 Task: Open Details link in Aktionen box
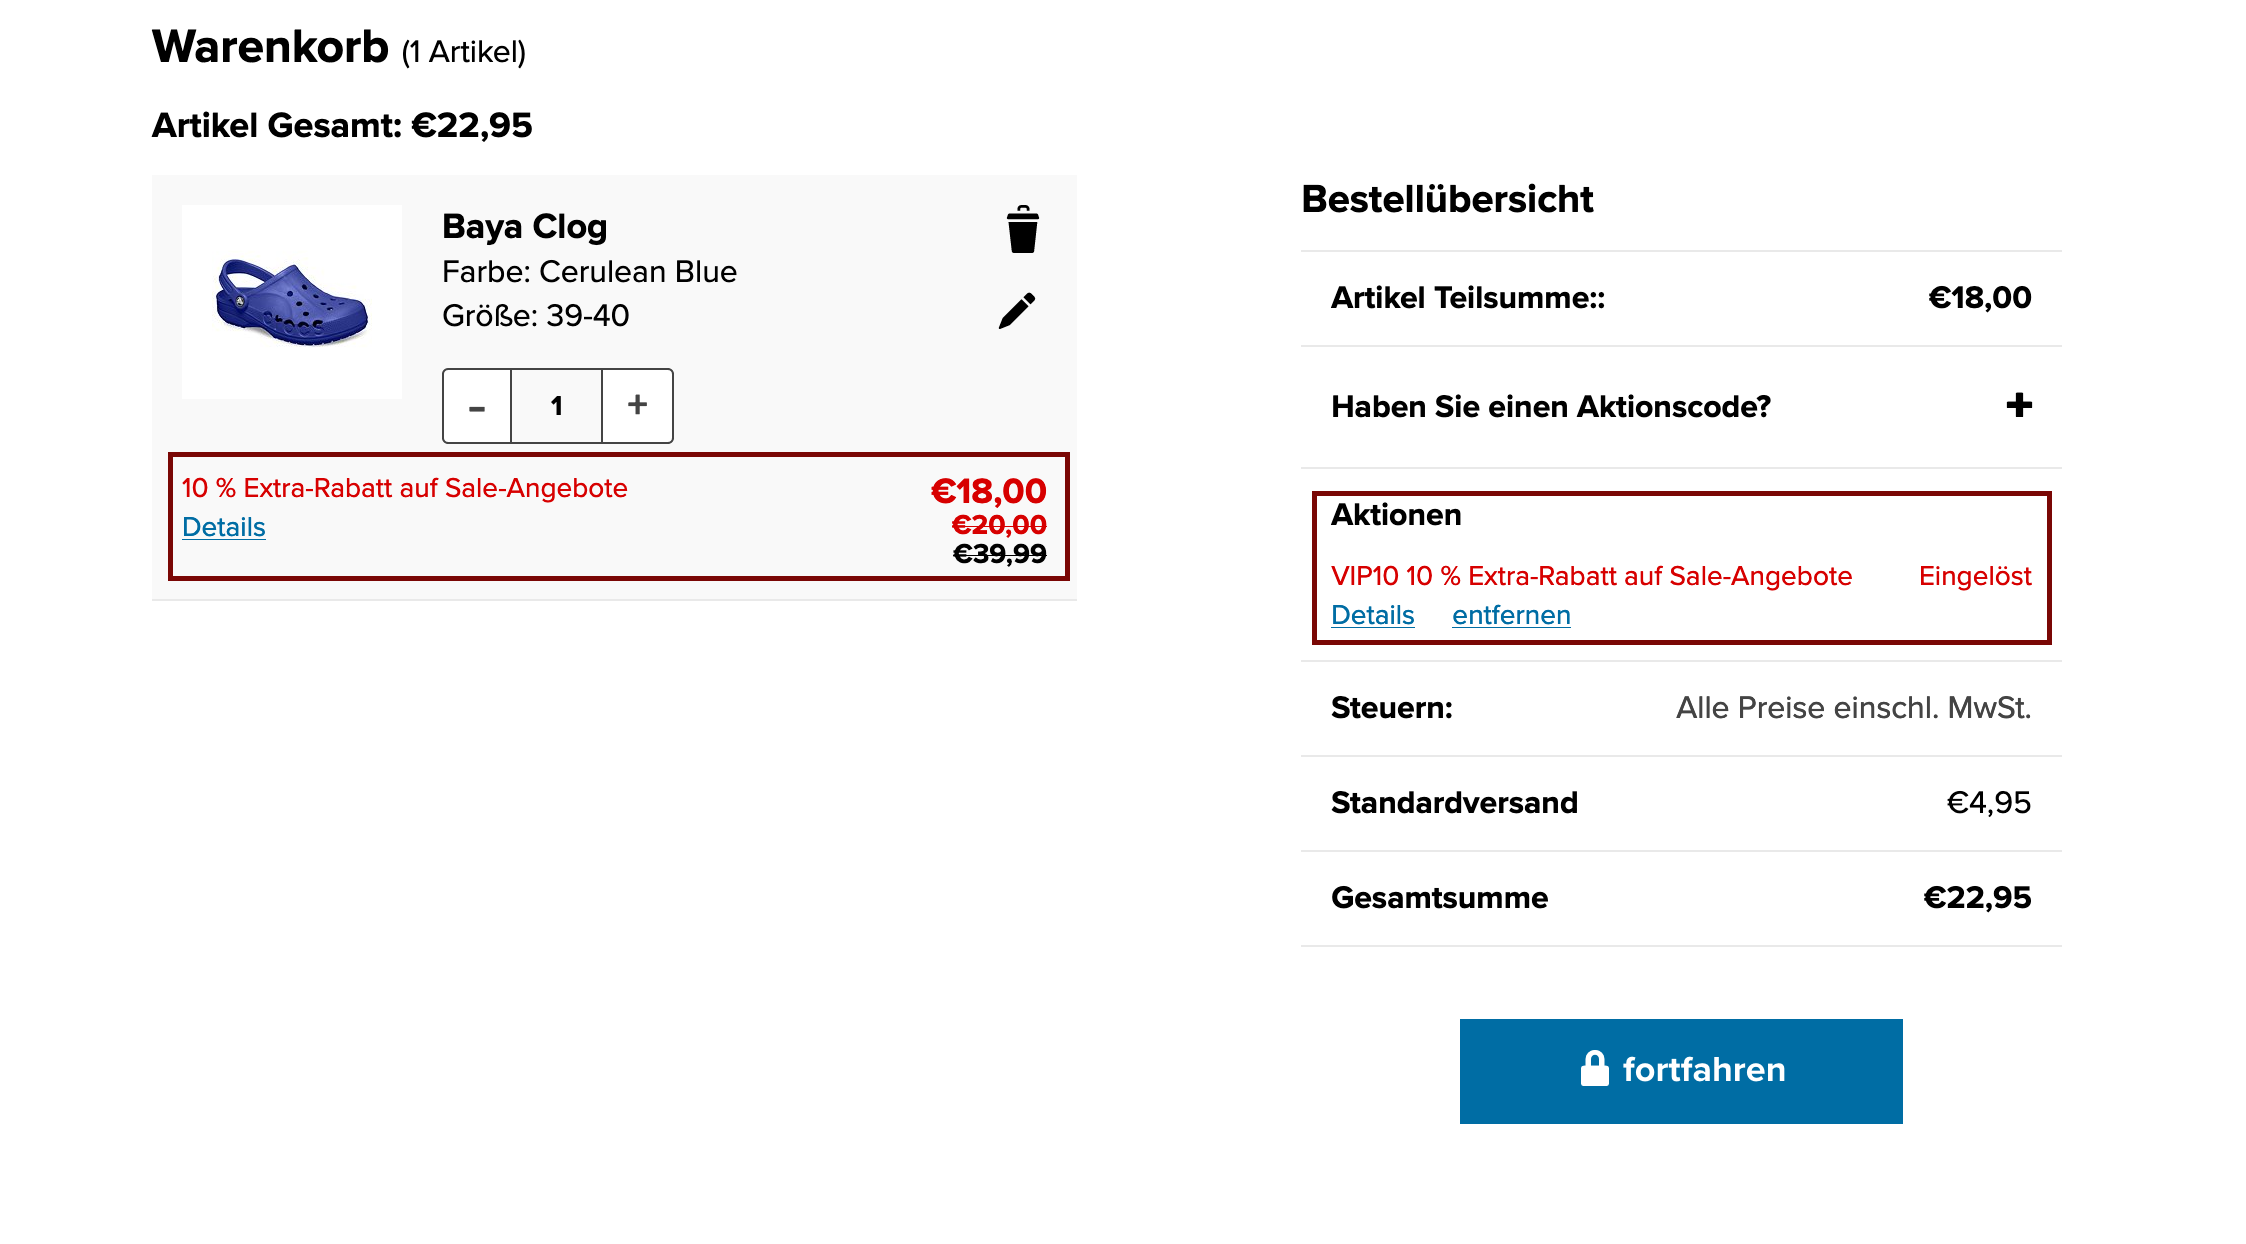(1372, 615)
